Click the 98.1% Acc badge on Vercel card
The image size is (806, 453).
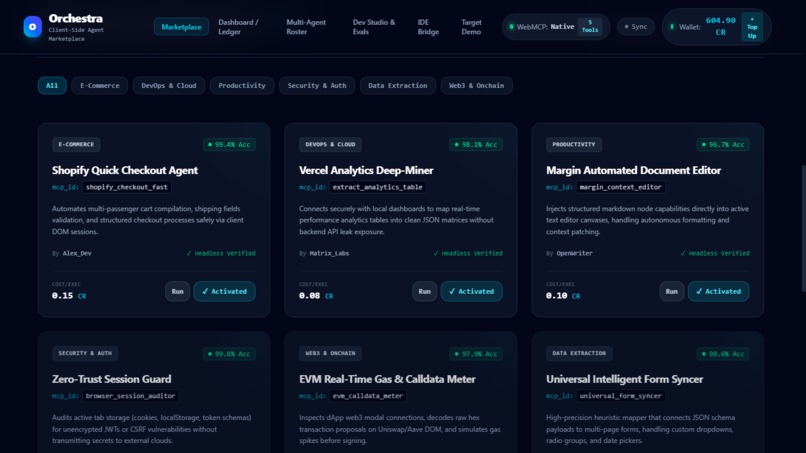pos(476,144)
